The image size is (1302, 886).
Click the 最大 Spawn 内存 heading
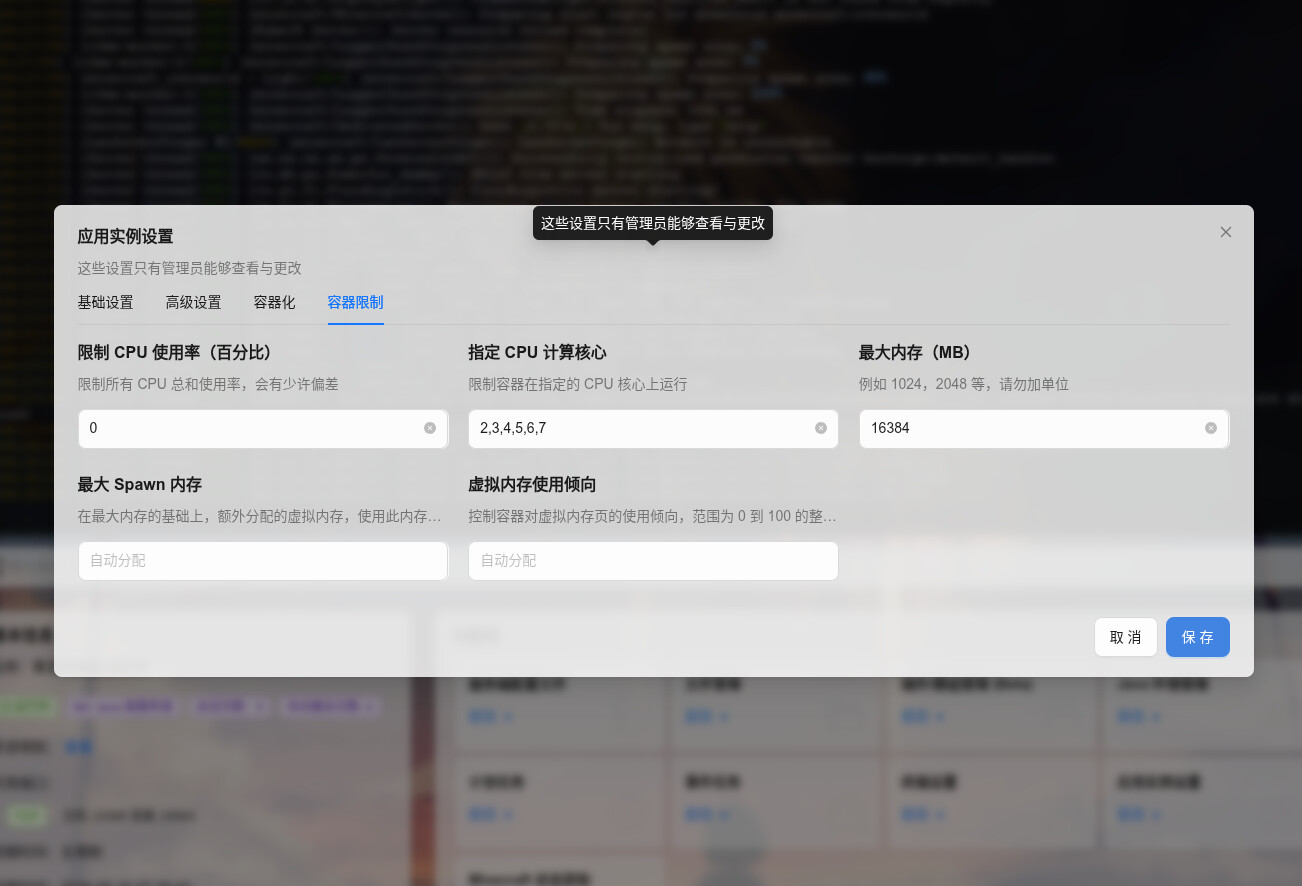(140, 484)
